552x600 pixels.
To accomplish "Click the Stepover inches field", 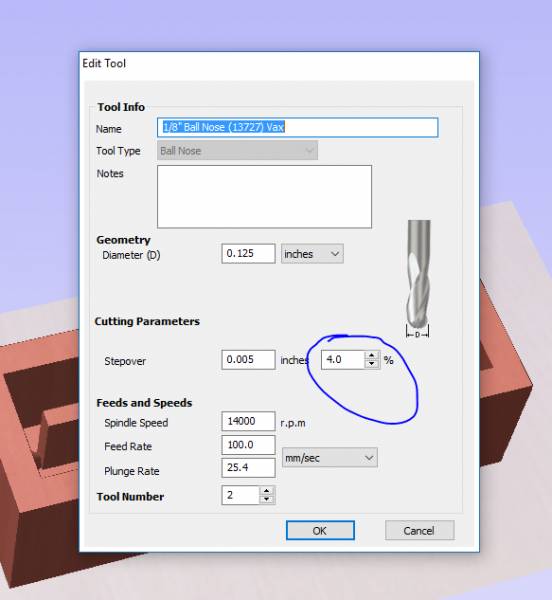I will pyautogui.click(x=248, y=360).
